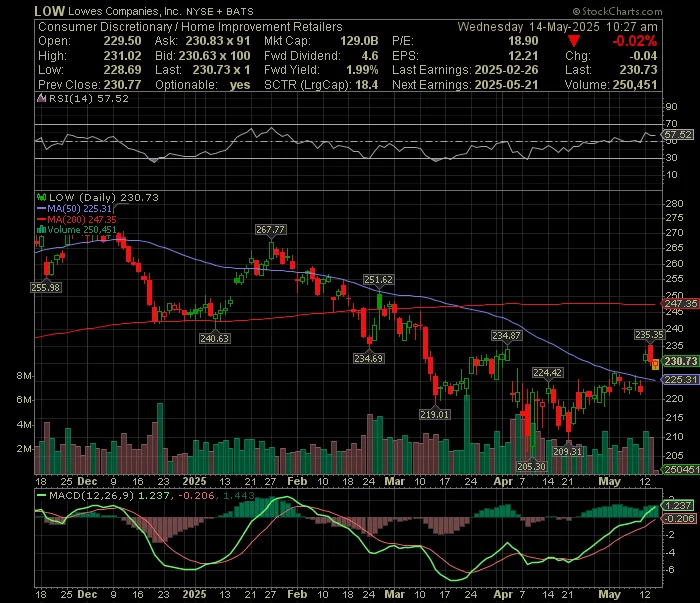
Task: Click the Next Earnings 2025-05-21 date
Action: pyautogui.click(x=506, y=84)
